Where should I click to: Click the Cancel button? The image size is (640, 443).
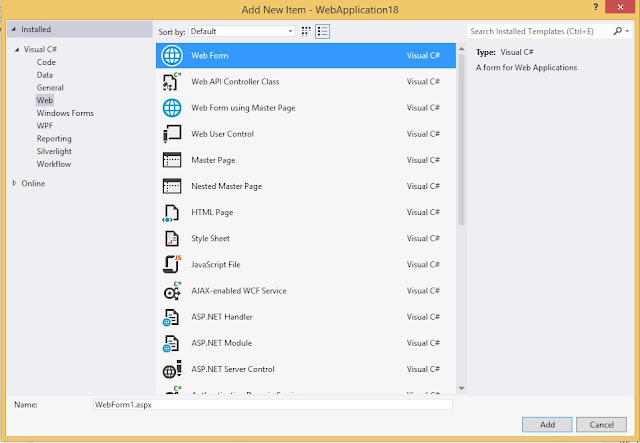point(601,425)
